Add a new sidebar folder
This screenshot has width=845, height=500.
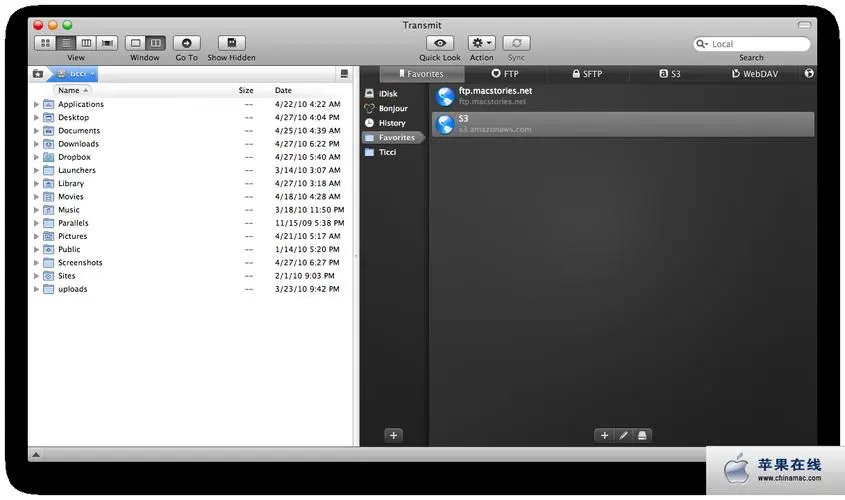[x=393, y=435]
